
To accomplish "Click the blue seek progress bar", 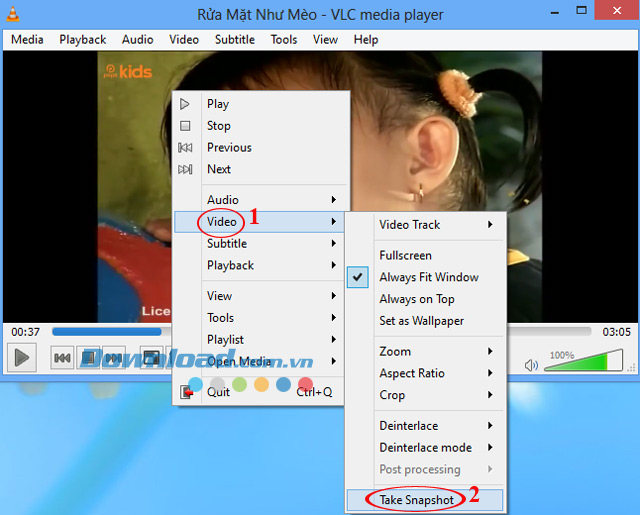I will click(x=107, y=332).
